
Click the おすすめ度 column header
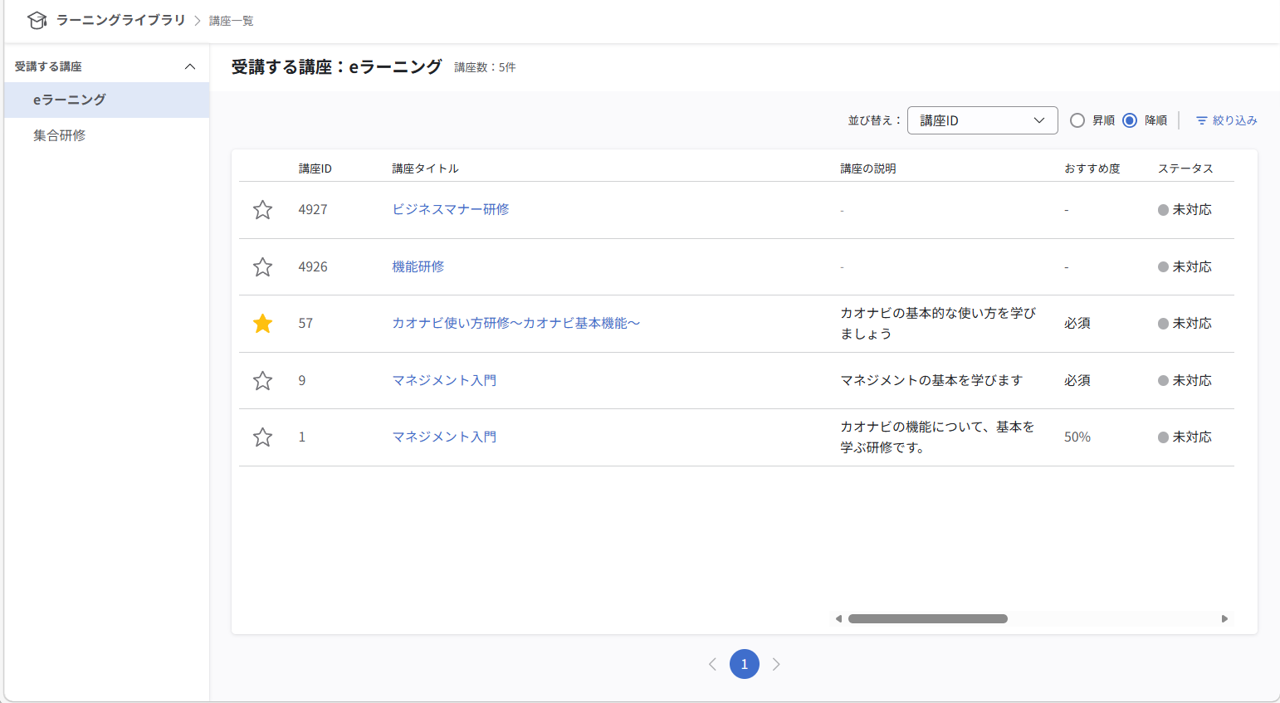click(1092, 169)
